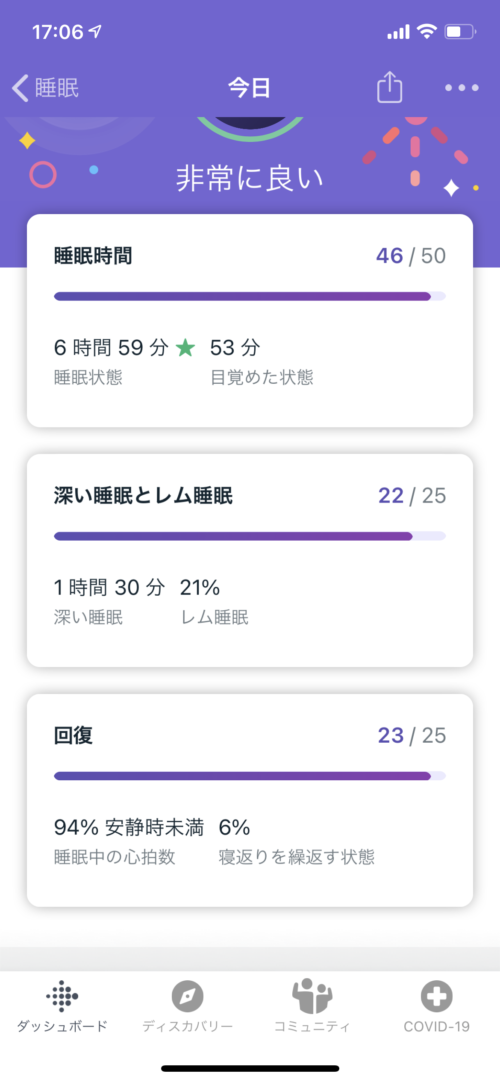Click the 回復 progress bar

pos(250,776)
